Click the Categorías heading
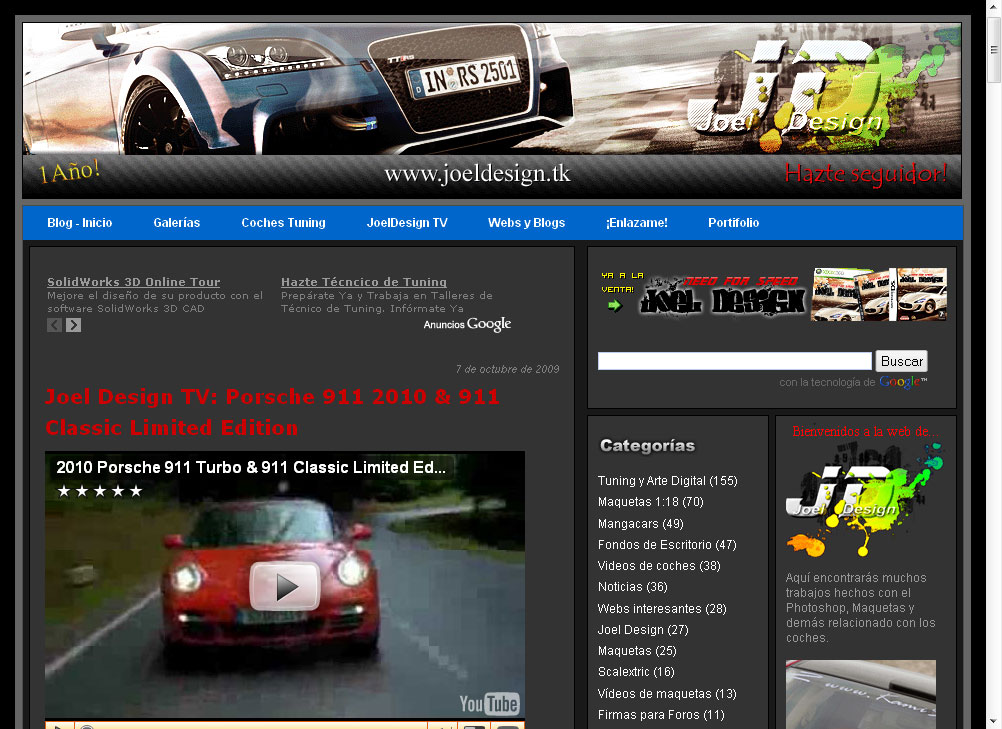 (647, 445)
